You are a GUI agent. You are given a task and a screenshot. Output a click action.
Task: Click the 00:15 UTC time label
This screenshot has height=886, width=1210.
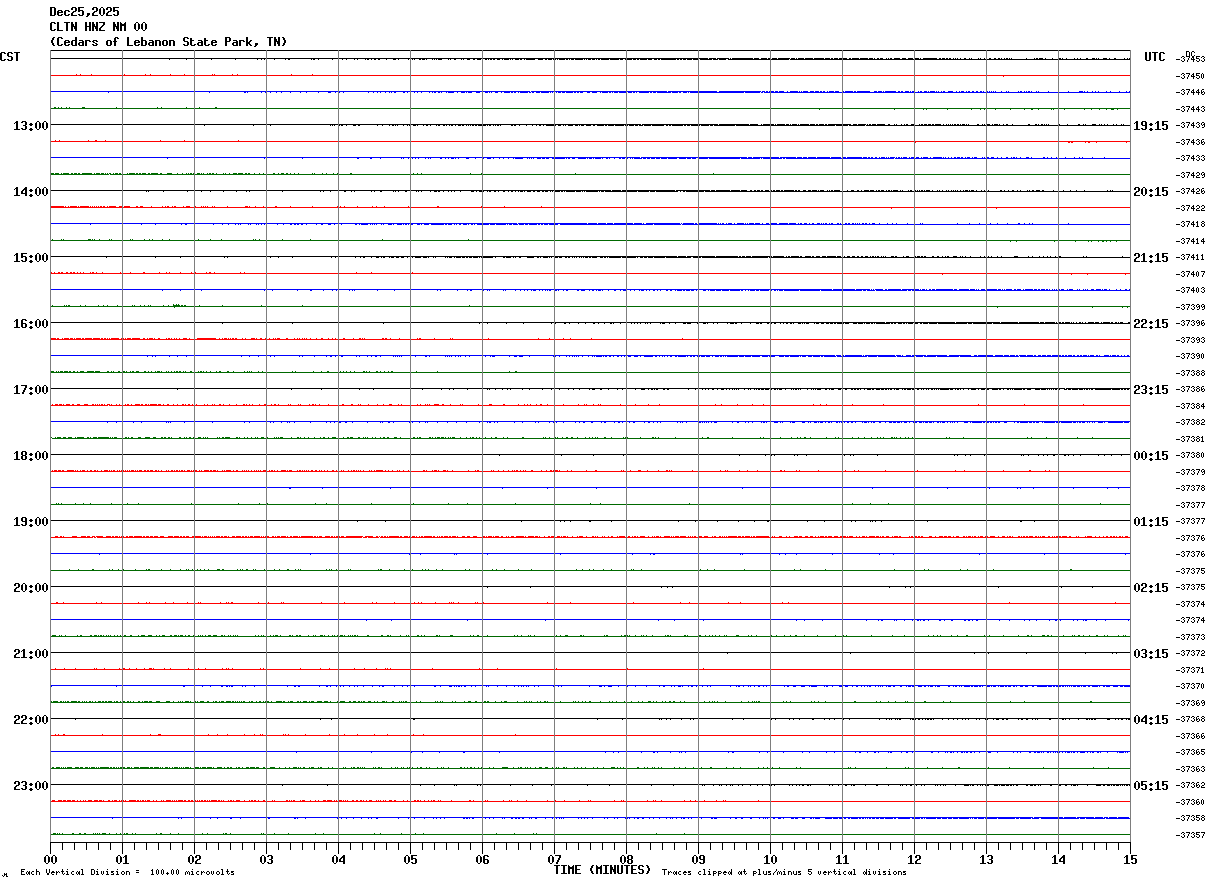coord(1150,456)
